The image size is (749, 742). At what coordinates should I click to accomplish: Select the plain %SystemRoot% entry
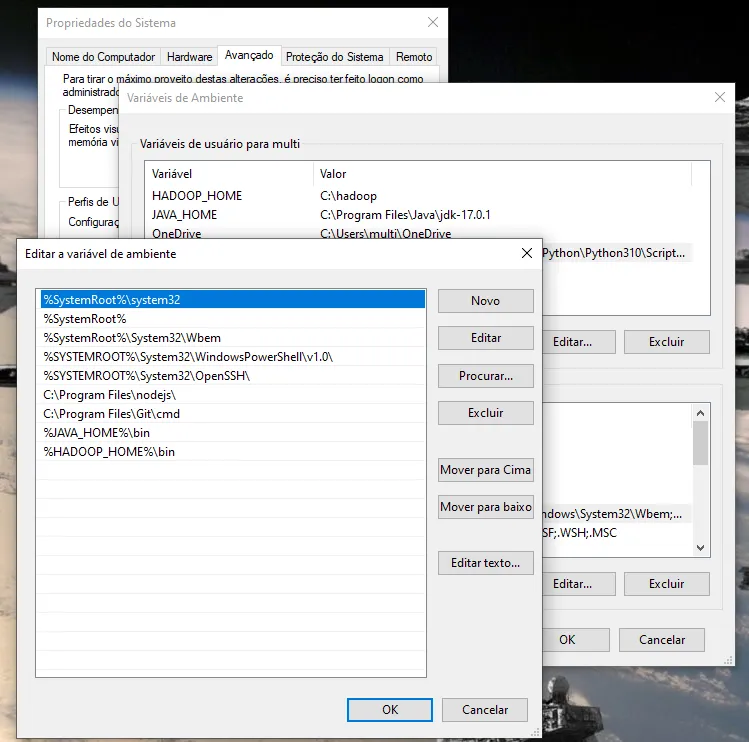pos(233,319)
